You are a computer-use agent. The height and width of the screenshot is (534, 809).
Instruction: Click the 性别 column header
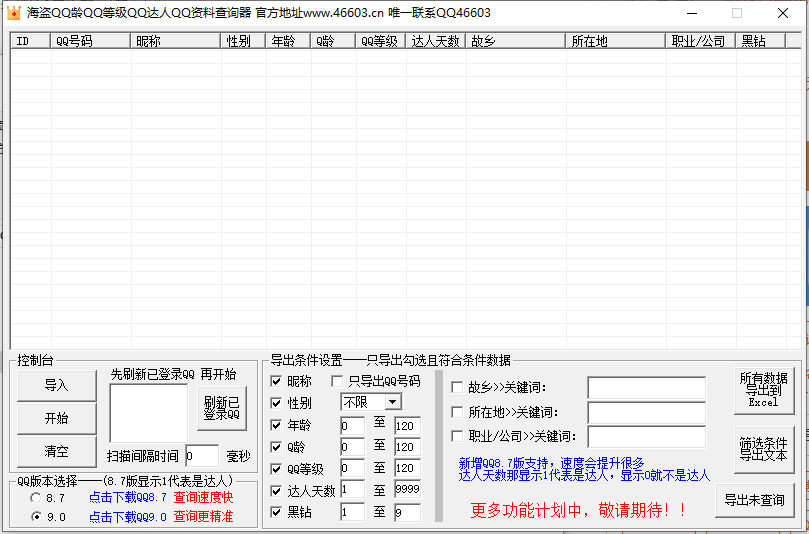point(244,41)
